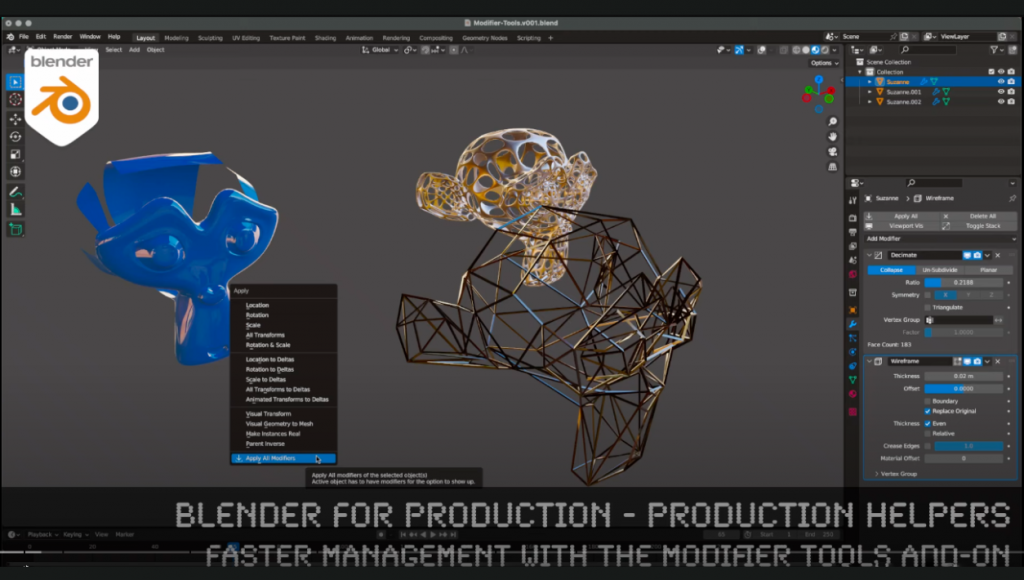This screenshot has height=580, width=1024.
Task: Expand the Vertex Group section of the Wireframe modifier
Action: [883, 473]
